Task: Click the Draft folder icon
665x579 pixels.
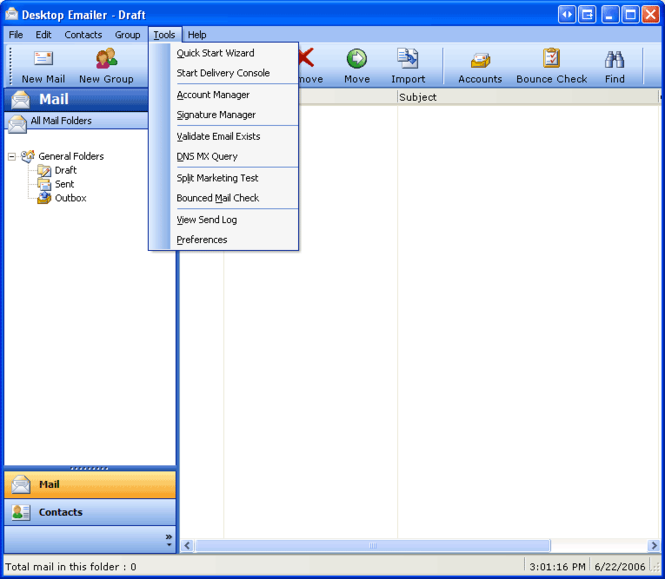Action: pyautogui.click(x=44, y=171)
